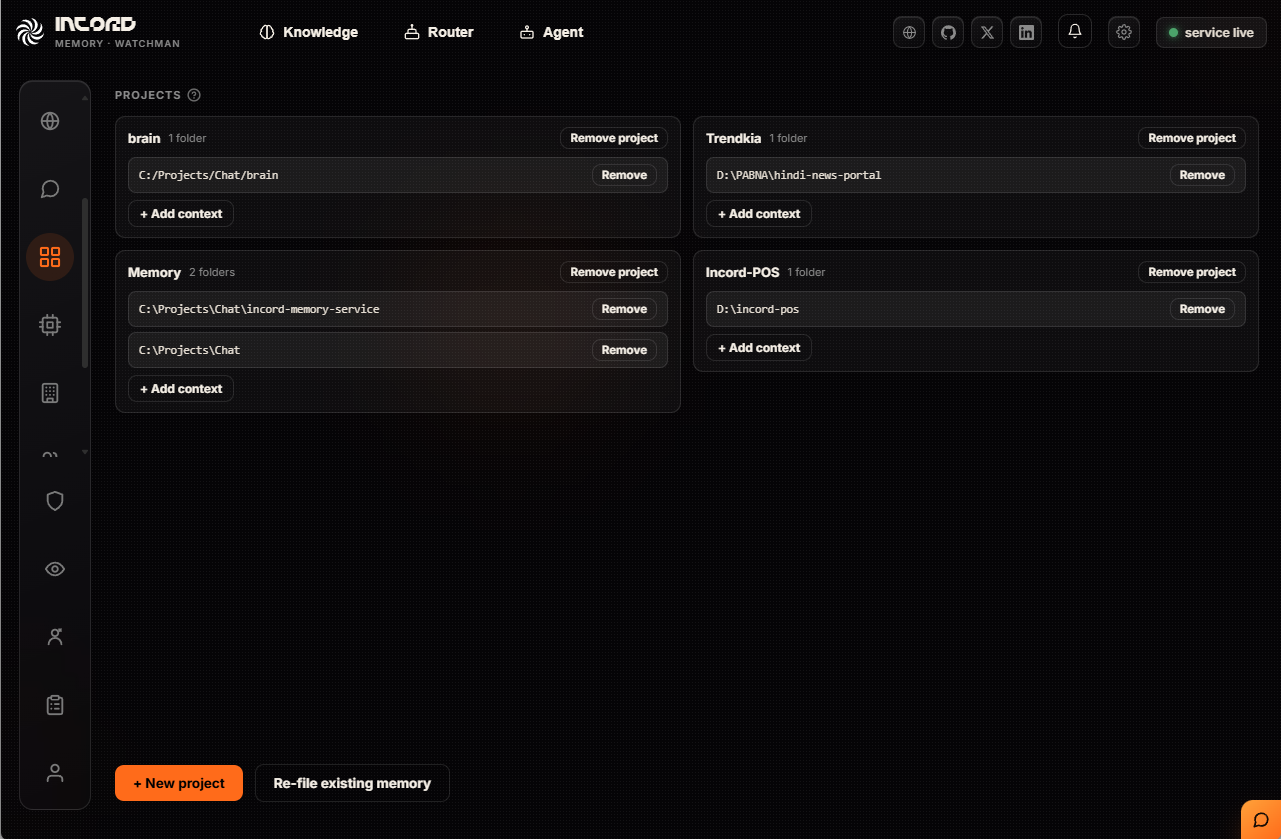Click the PROJECTS section heading
The image size is (1281, 839).
pyautogui.click(x=148, y=95)
